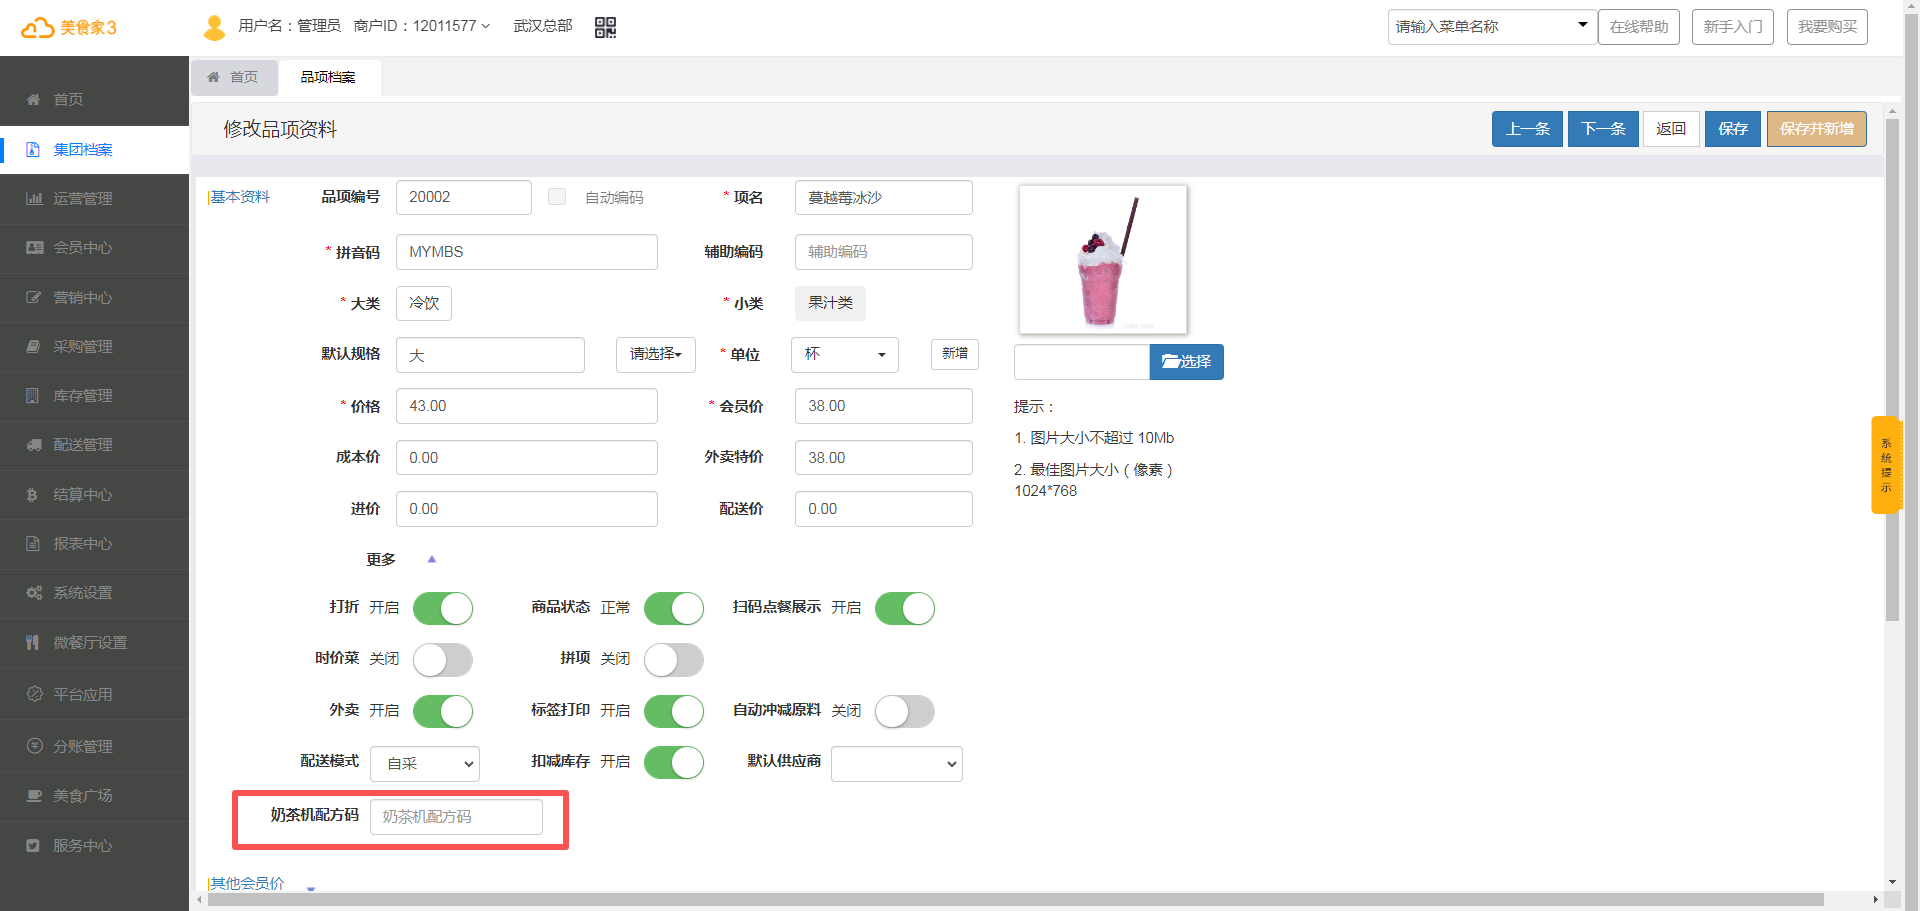Enable the 时价菜 toggle switch
This screenshot has height=911, width=1920.
[442, 660]
